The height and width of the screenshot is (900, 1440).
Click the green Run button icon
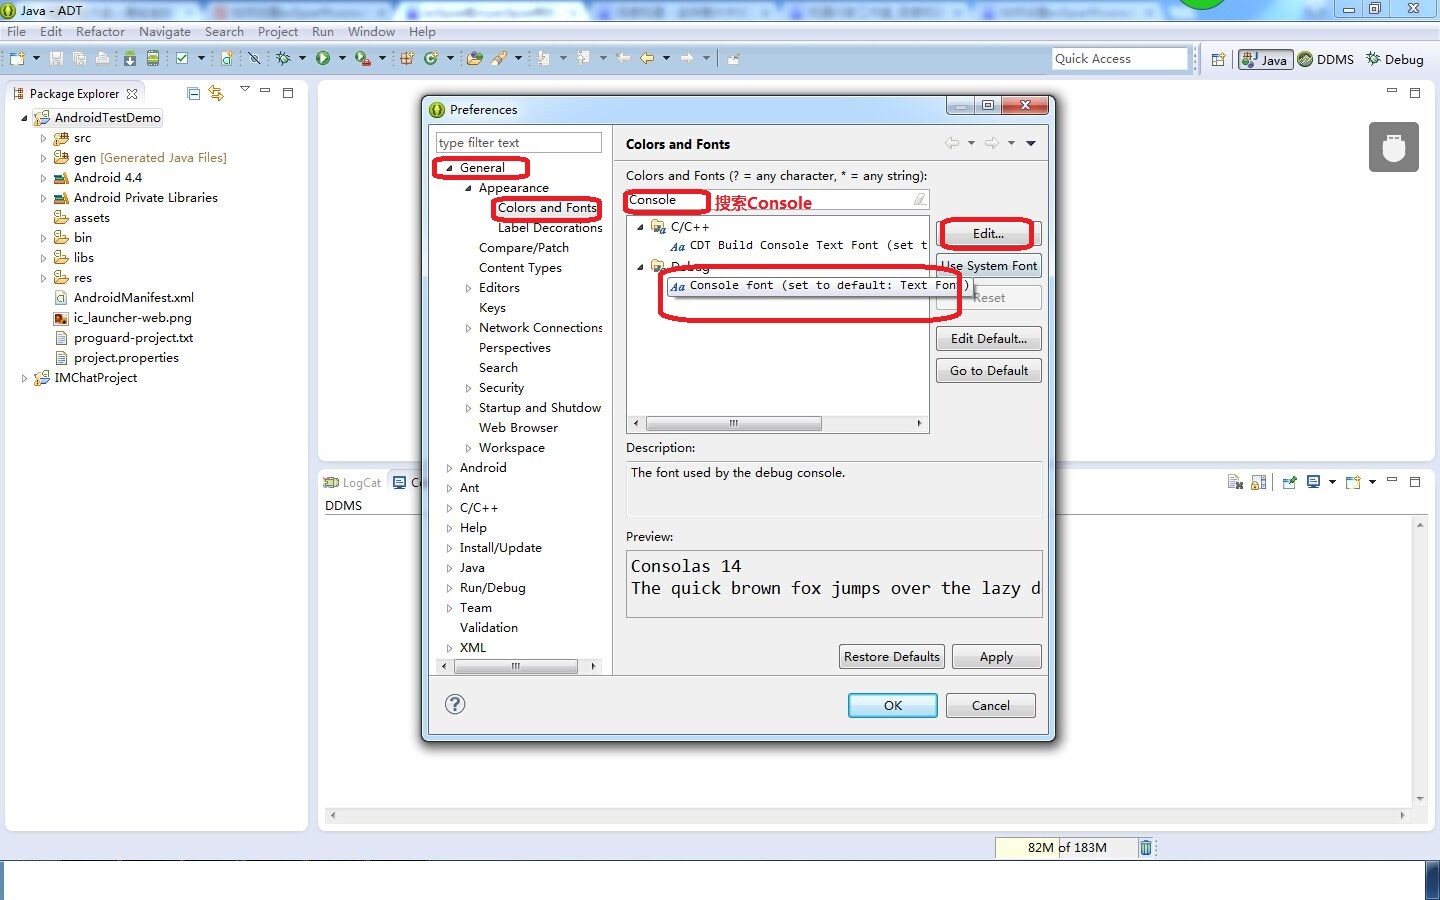click(323, 59)
